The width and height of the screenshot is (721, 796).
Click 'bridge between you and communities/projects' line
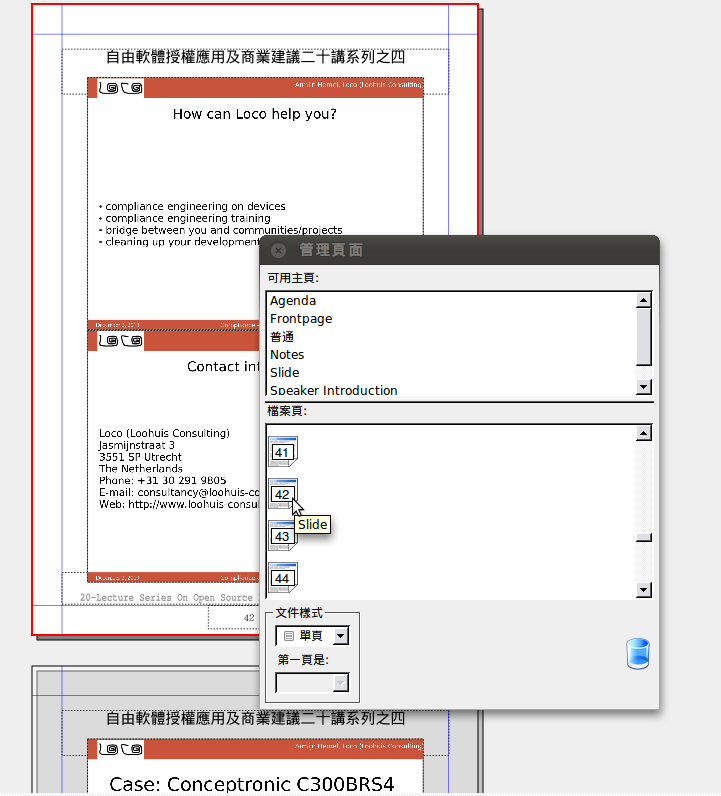click(223, 230)
